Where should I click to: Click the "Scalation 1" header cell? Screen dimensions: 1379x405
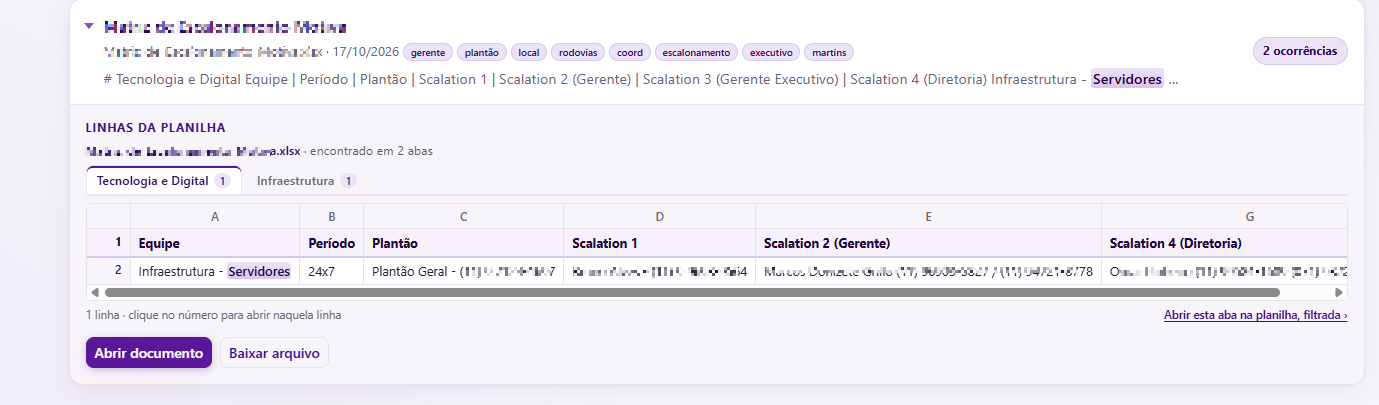[x=659, y=243]
